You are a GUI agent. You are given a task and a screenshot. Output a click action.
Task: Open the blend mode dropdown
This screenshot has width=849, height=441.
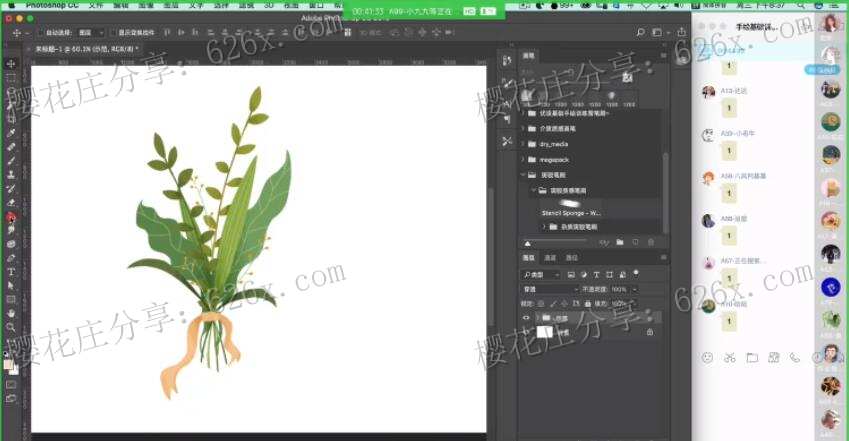(550, 289)
